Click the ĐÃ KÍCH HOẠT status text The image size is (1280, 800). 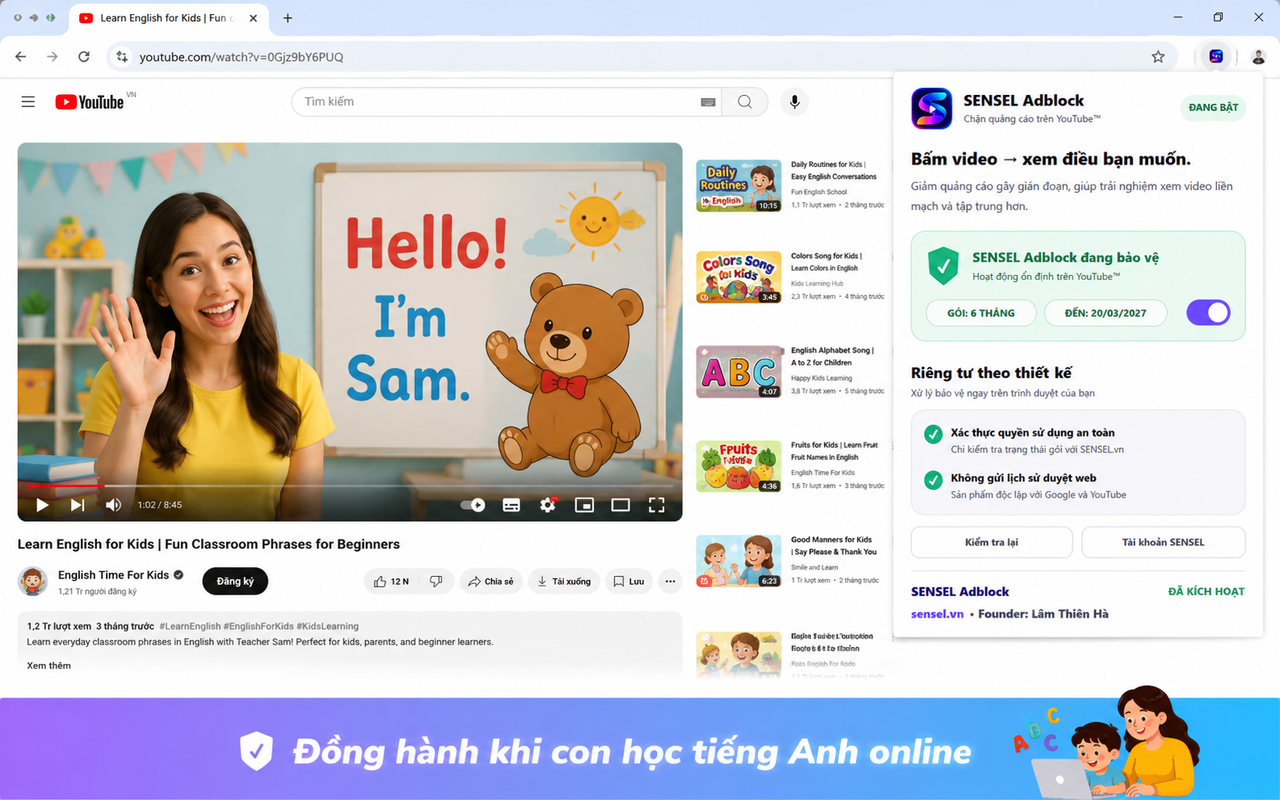1206,592
